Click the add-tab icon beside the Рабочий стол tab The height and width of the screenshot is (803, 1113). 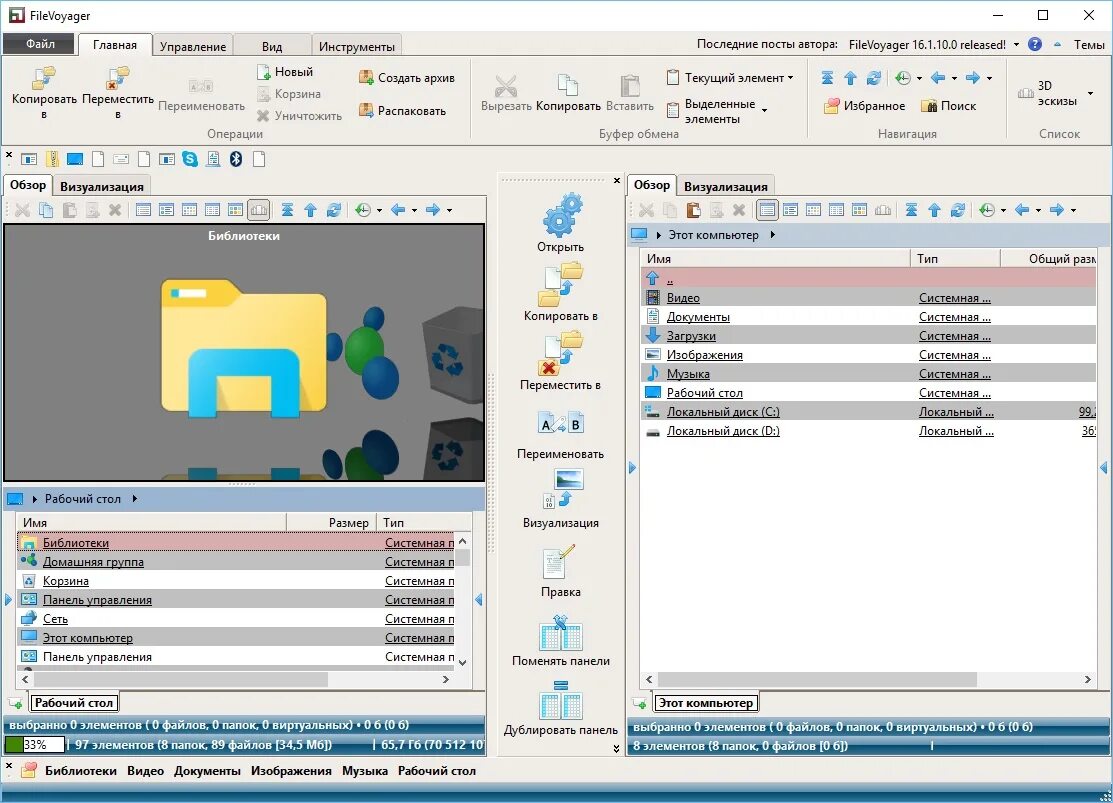tap(16, 703)
